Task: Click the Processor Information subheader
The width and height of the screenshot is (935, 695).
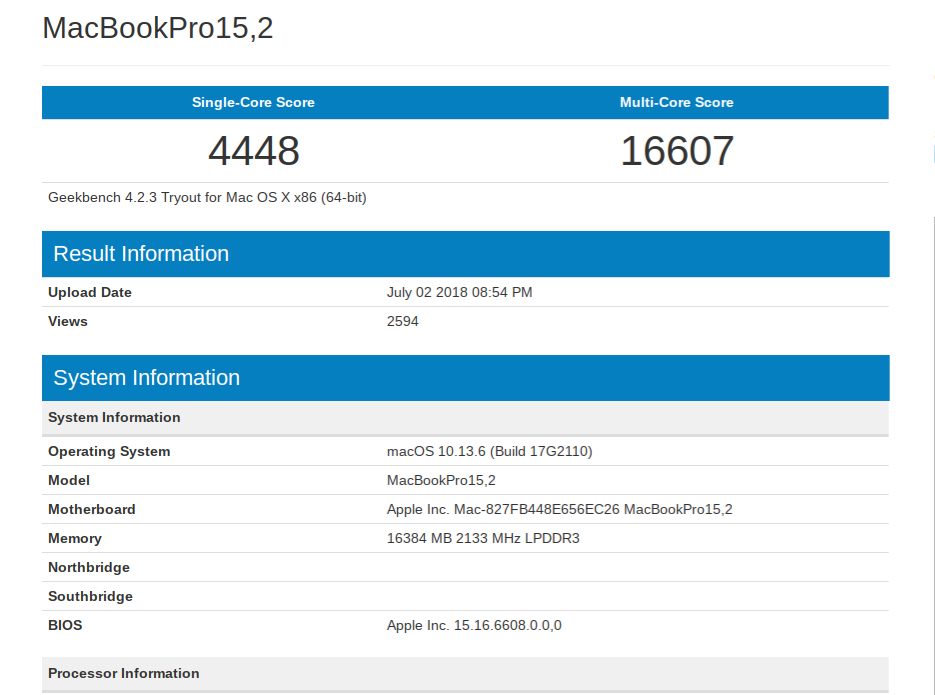Action: pyautogui.click(x=466, y=674)
